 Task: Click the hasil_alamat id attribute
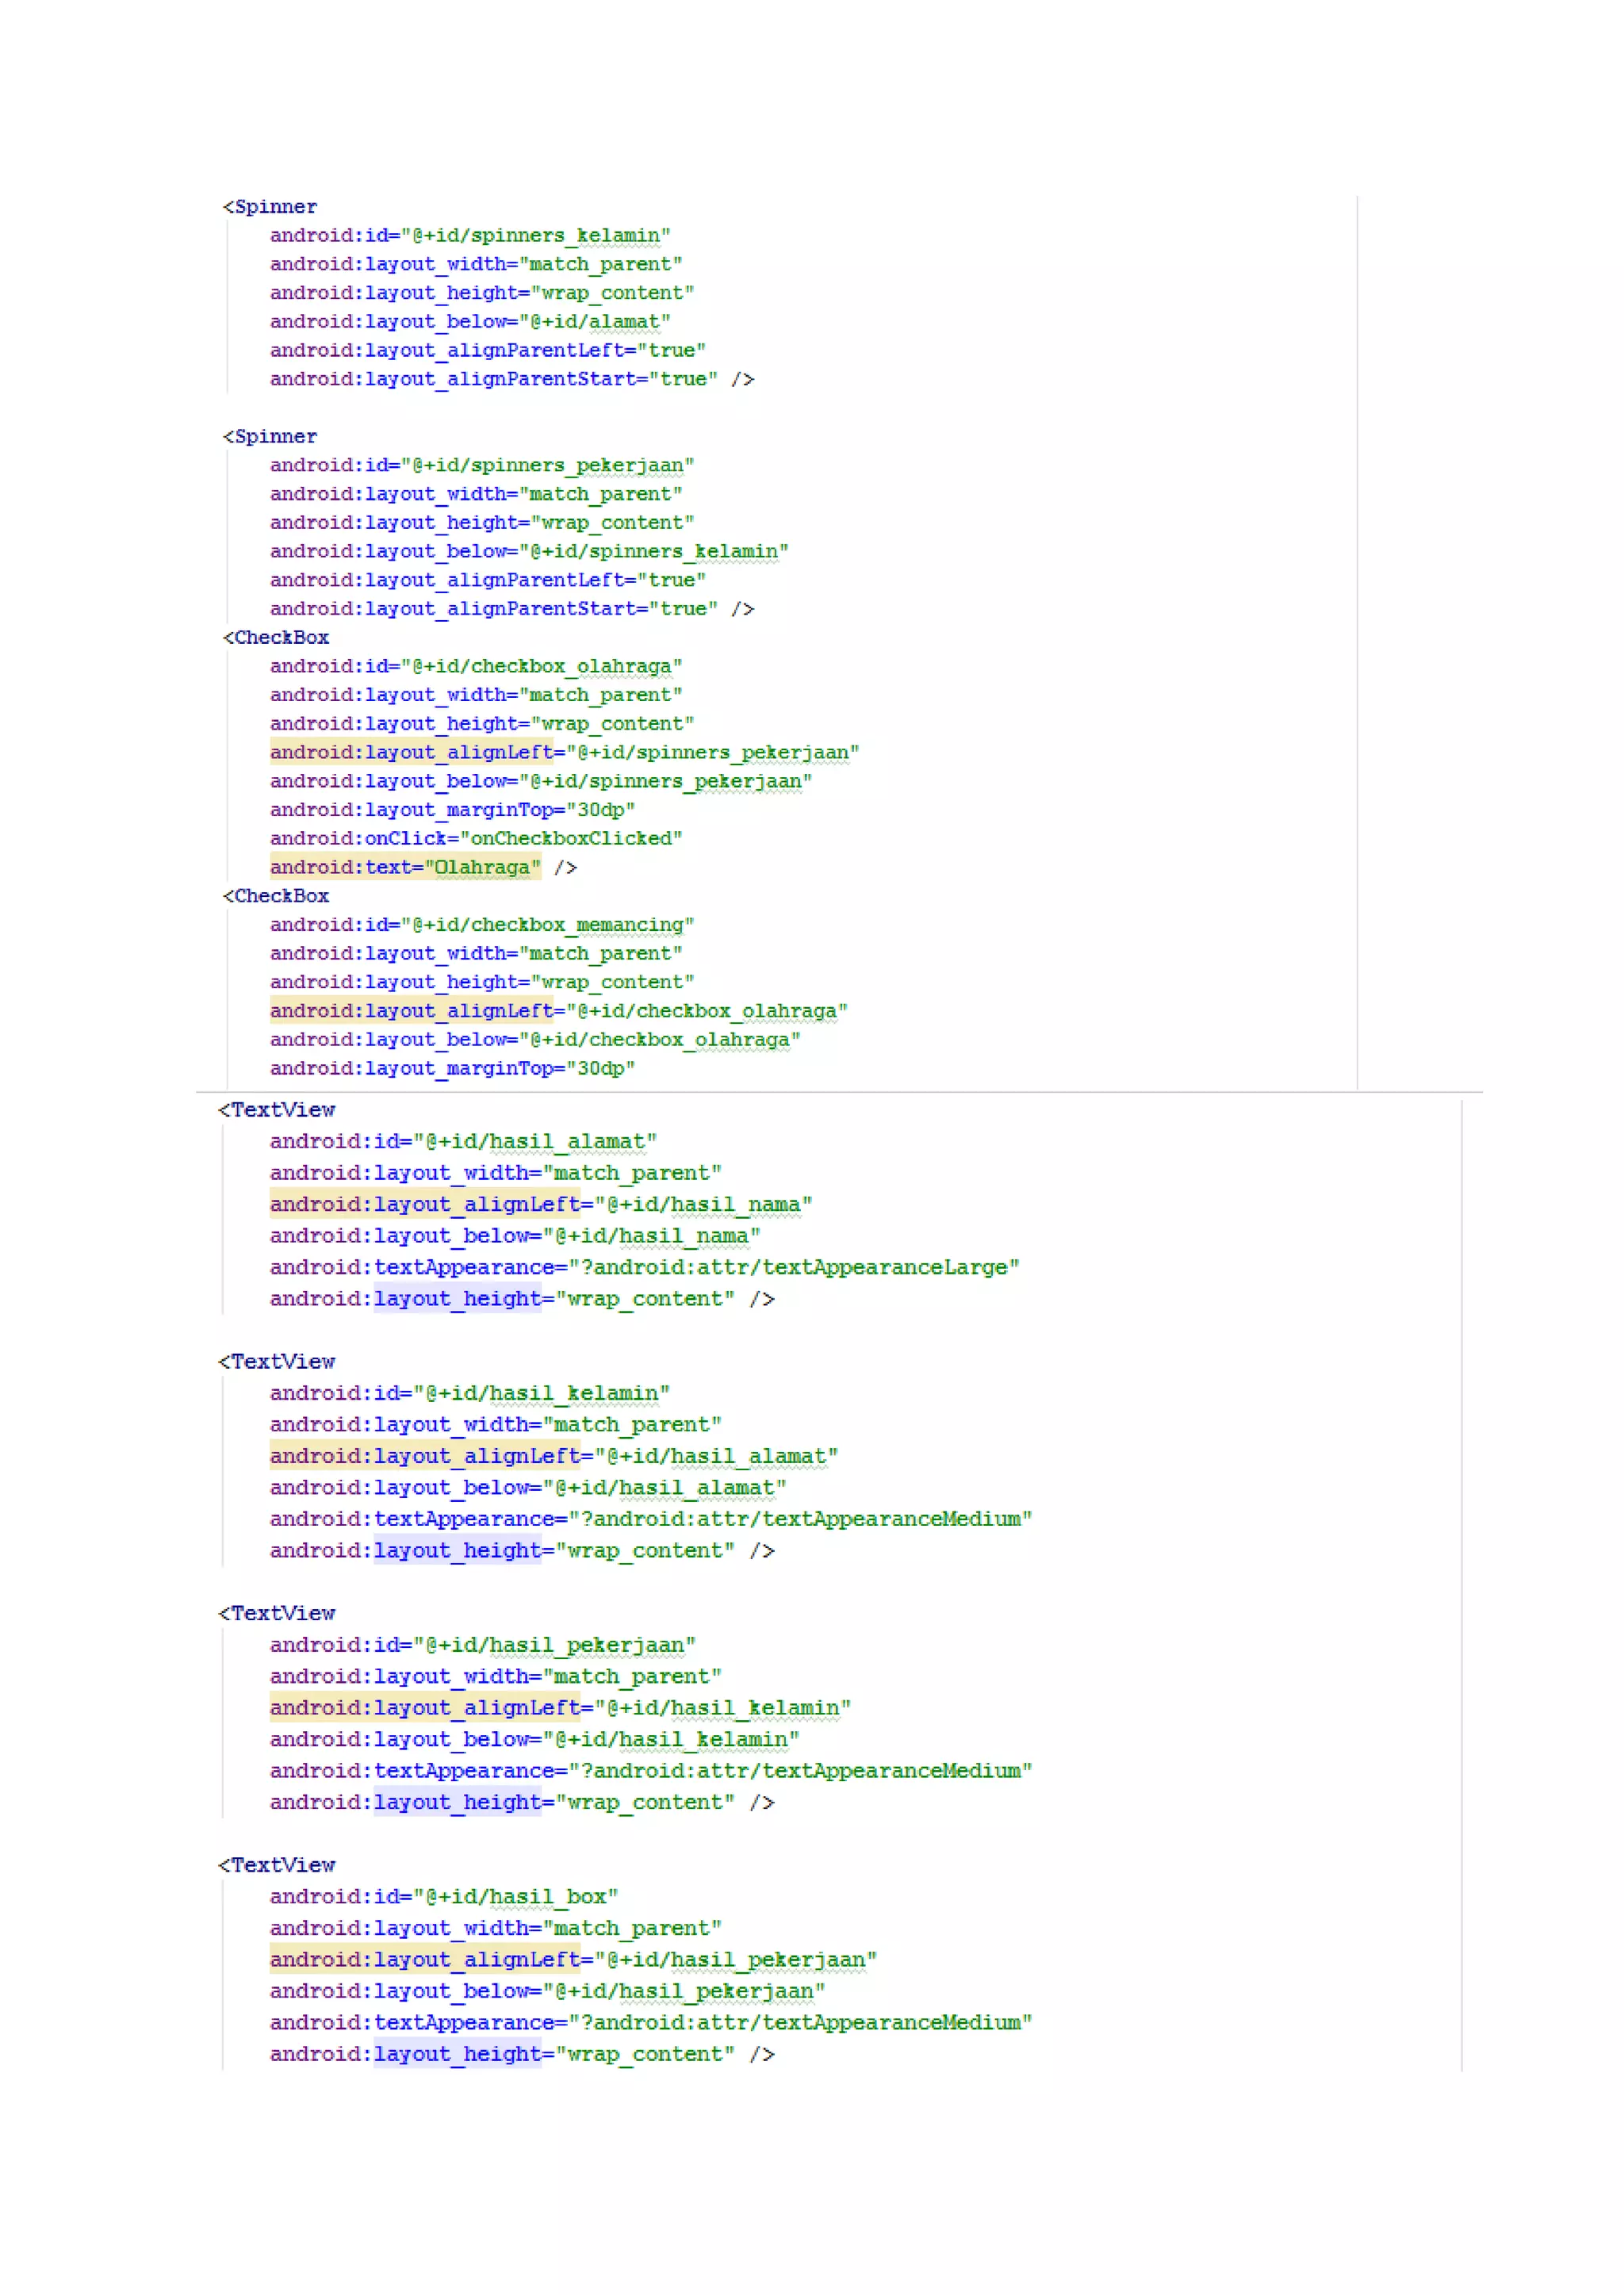[x=463, y=1143]
